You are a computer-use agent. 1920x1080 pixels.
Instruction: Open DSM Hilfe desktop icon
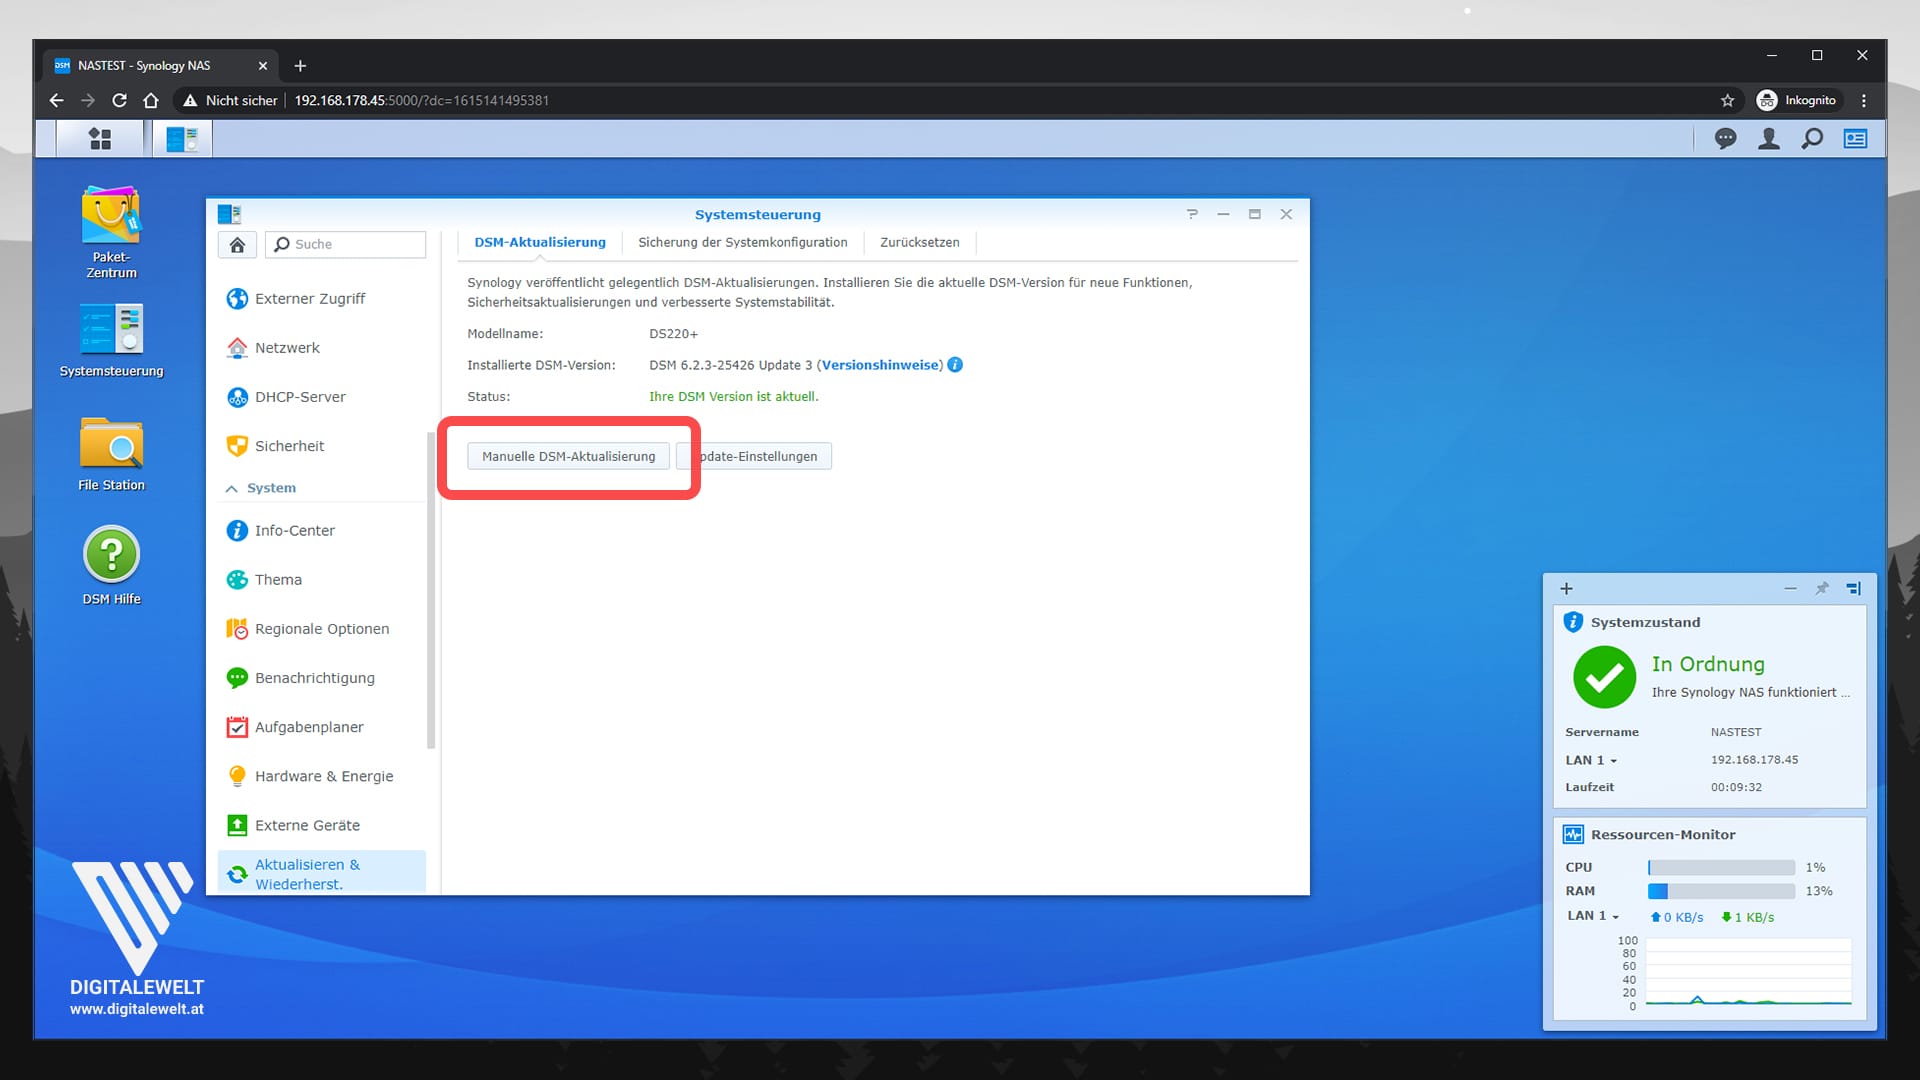[111, 566]
